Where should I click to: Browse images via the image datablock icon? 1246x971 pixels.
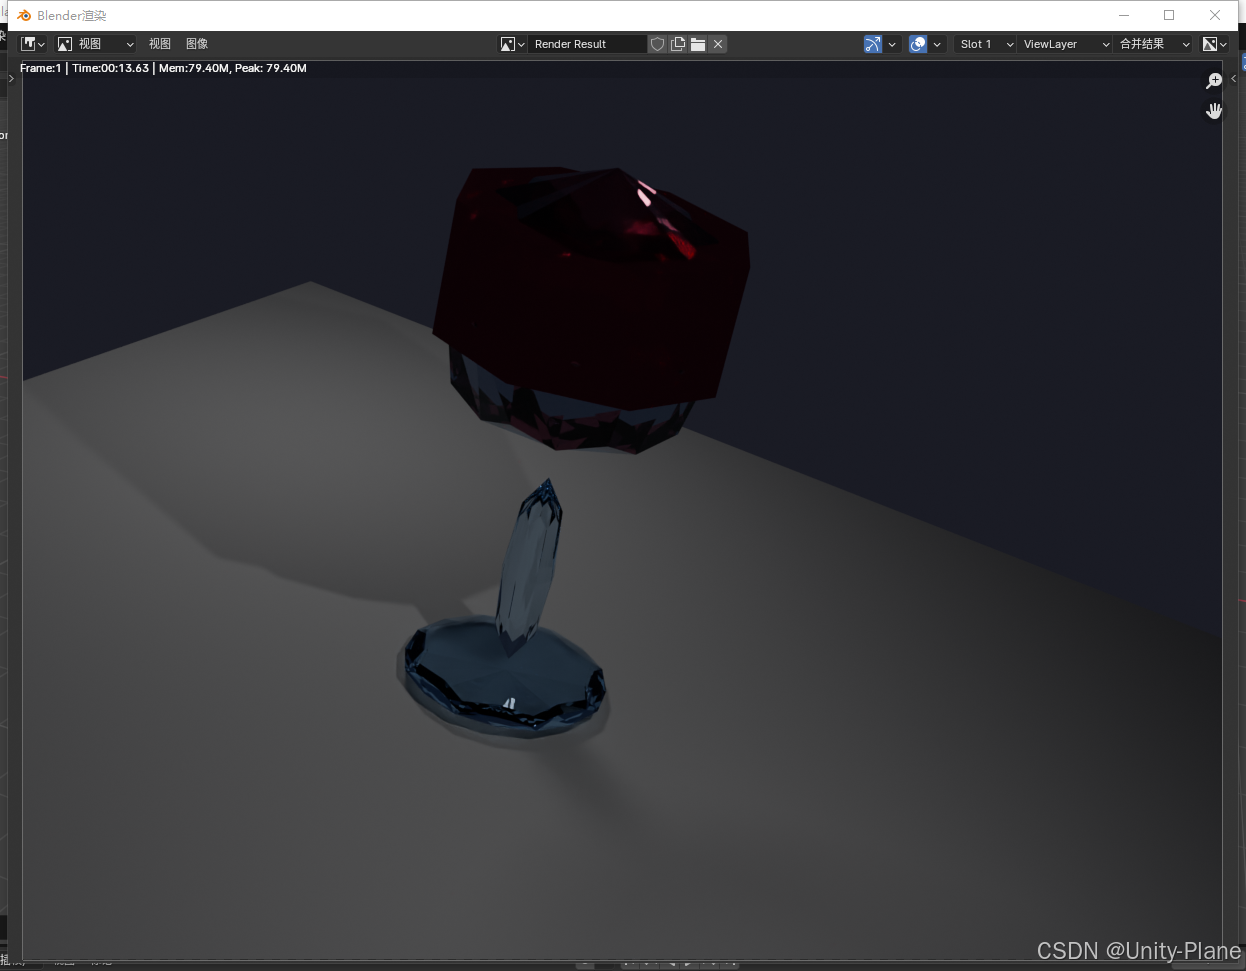[513, 44]
